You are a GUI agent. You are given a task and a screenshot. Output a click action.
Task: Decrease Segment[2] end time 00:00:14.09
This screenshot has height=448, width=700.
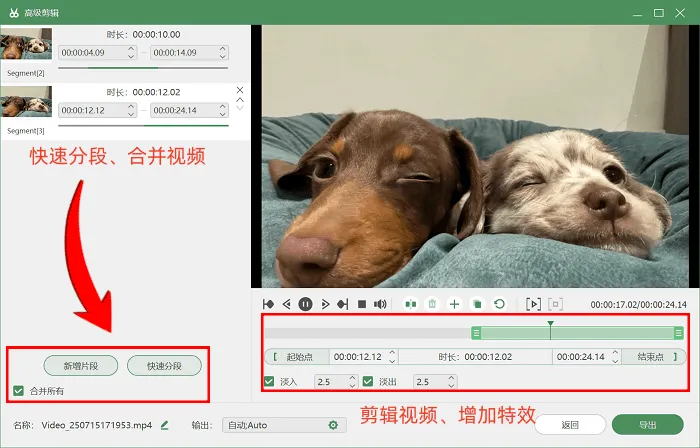pyautogui.click(x=223, y=56)
